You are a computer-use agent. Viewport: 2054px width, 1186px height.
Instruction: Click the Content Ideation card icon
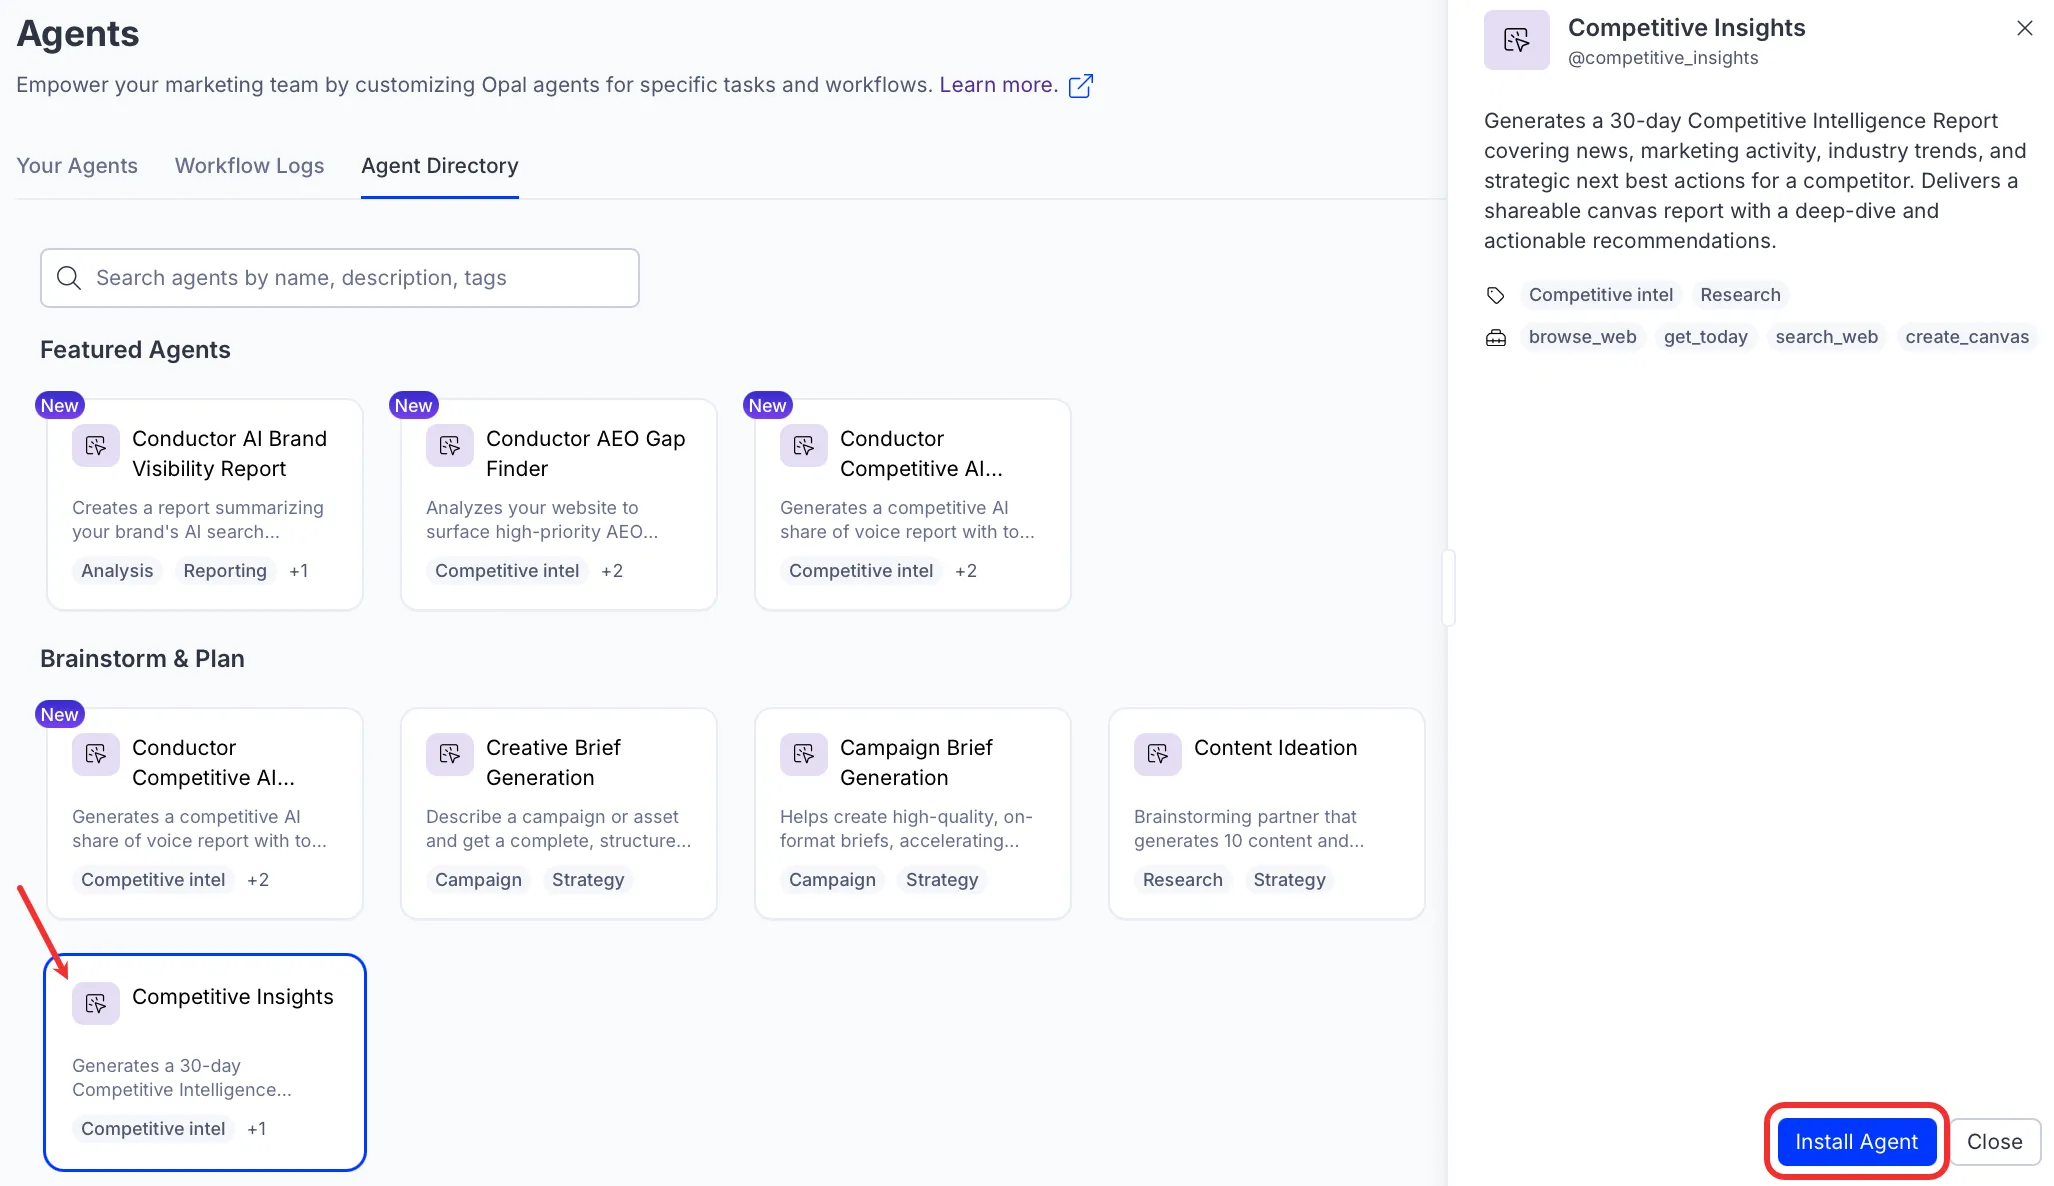pos(1158,755)
